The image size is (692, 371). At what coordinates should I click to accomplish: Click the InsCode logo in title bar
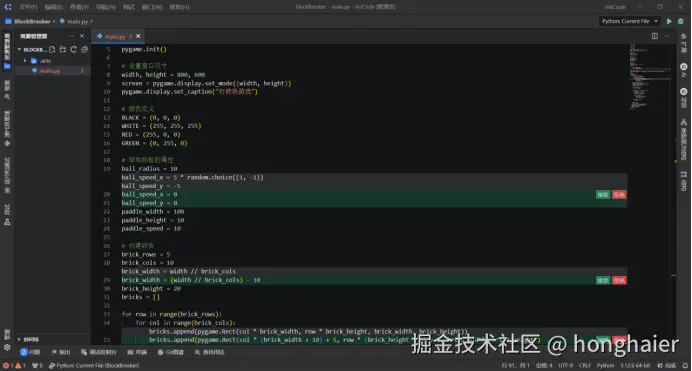8,7
